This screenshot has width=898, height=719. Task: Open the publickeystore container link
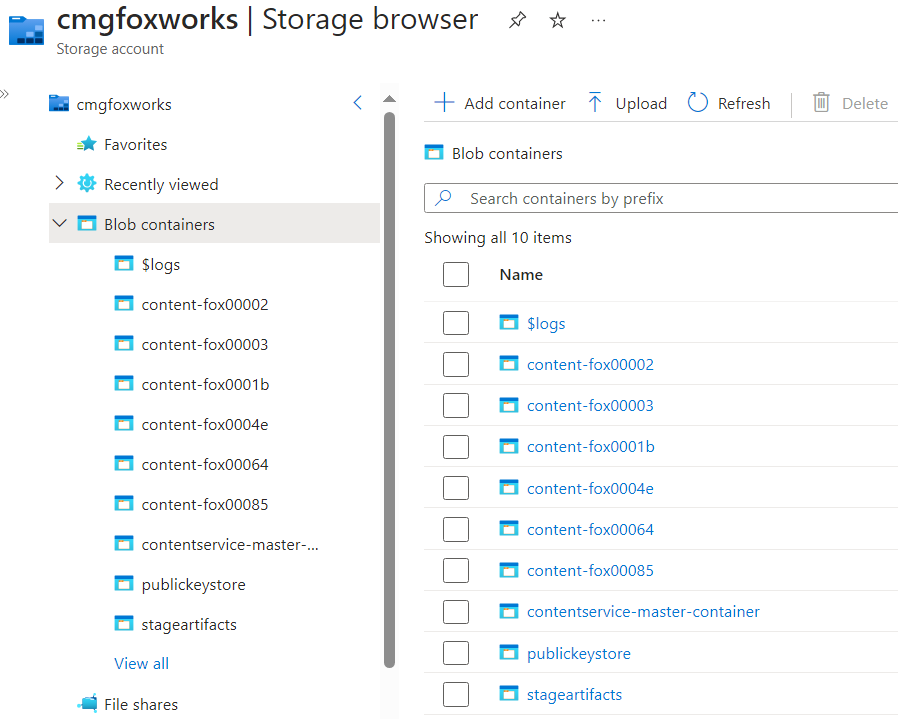pyautogui.click(x=579, y=654)
